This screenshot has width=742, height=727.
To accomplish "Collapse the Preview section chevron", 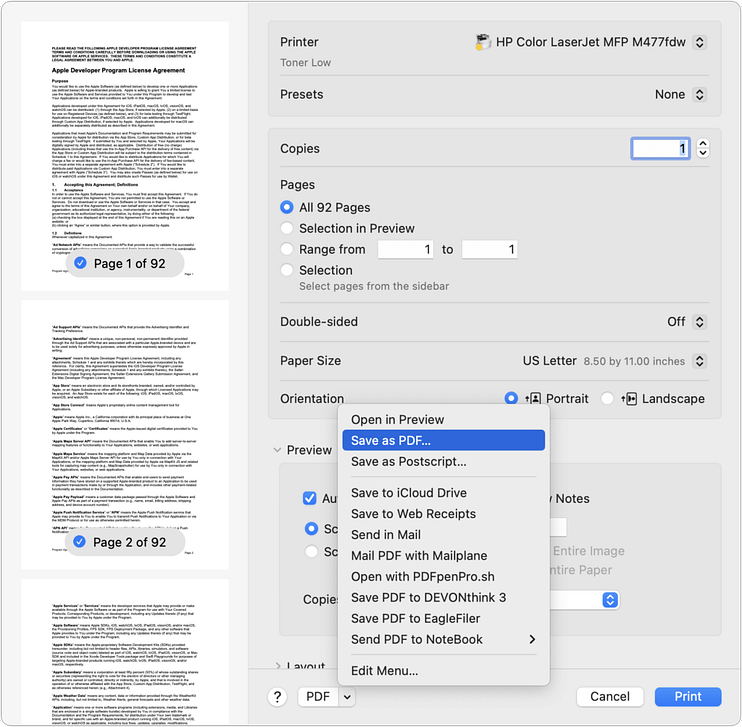I will [x=277, y=450].
